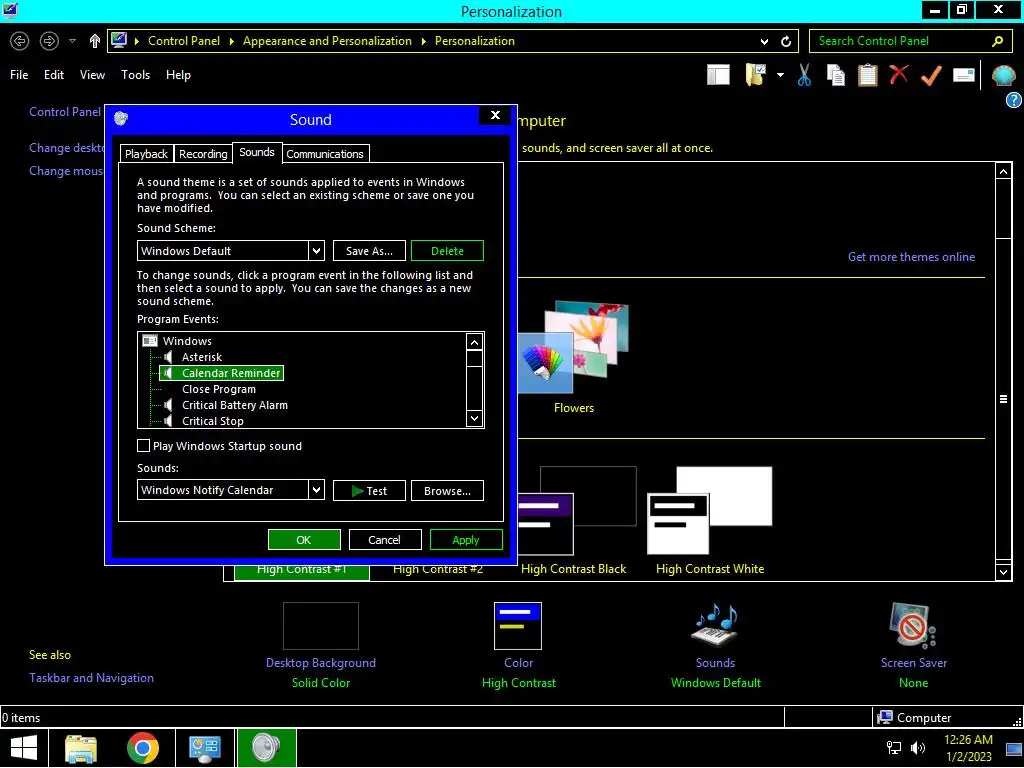Open Classic Shell settings shell icon
The height and width of the screenshot is (768, 1024).
coord(1003,76)
